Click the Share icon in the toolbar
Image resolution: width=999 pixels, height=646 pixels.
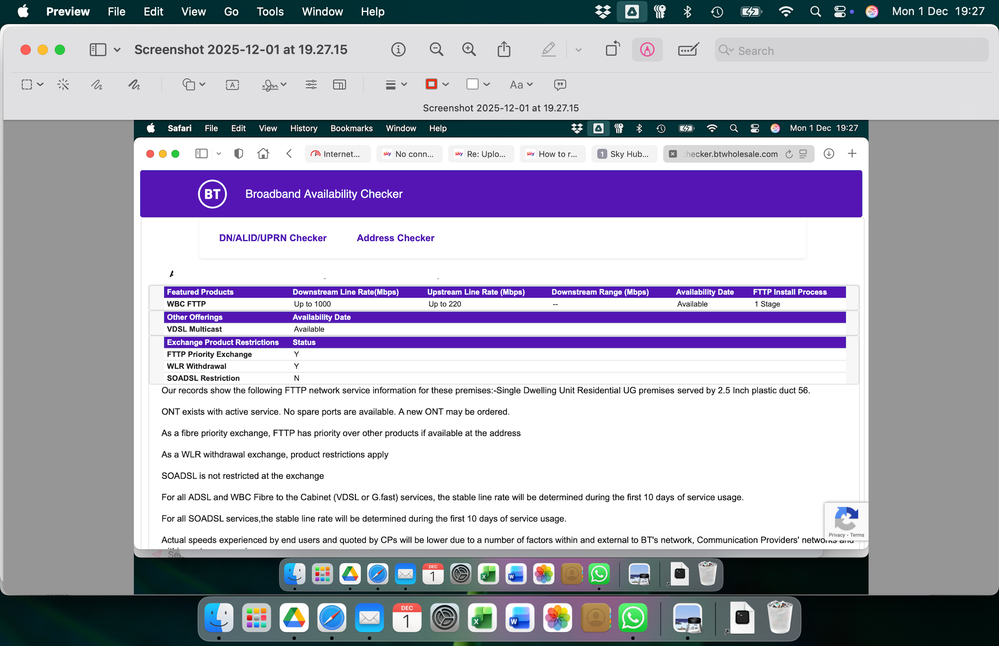pyautogui.click(x=504, y=49)
